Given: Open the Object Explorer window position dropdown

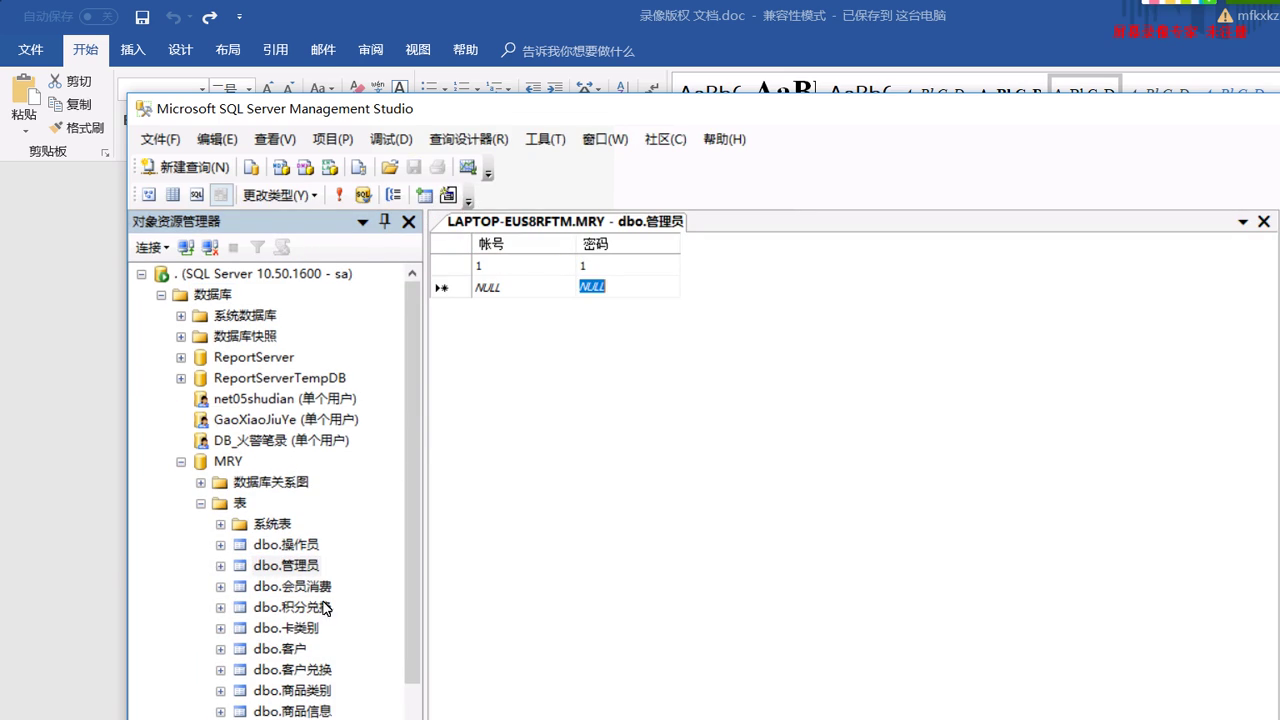Looking at the screenshot, I should (x=363, y=222).
